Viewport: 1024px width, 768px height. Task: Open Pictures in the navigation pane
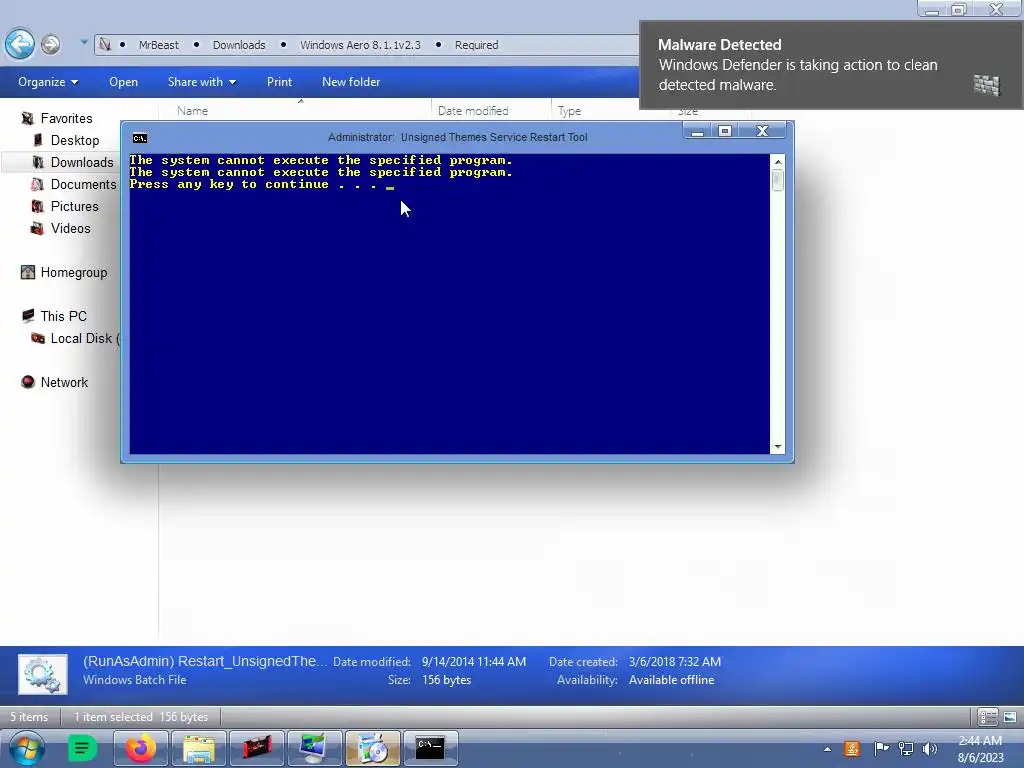[74, 206]
